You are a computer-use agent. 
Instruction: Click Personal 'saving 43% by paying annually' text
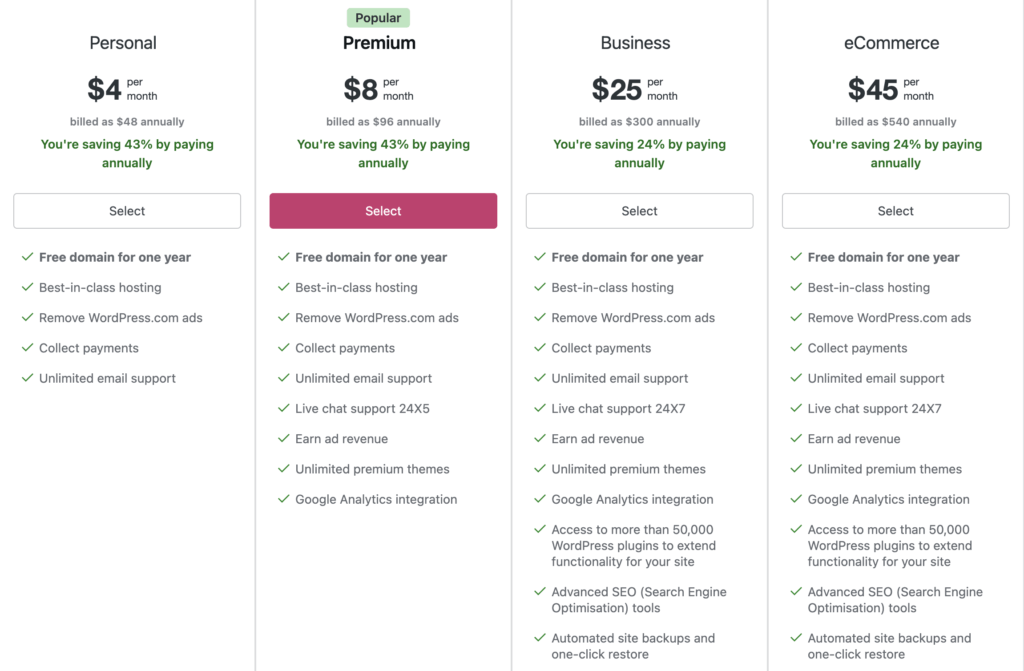pos(127,153)
